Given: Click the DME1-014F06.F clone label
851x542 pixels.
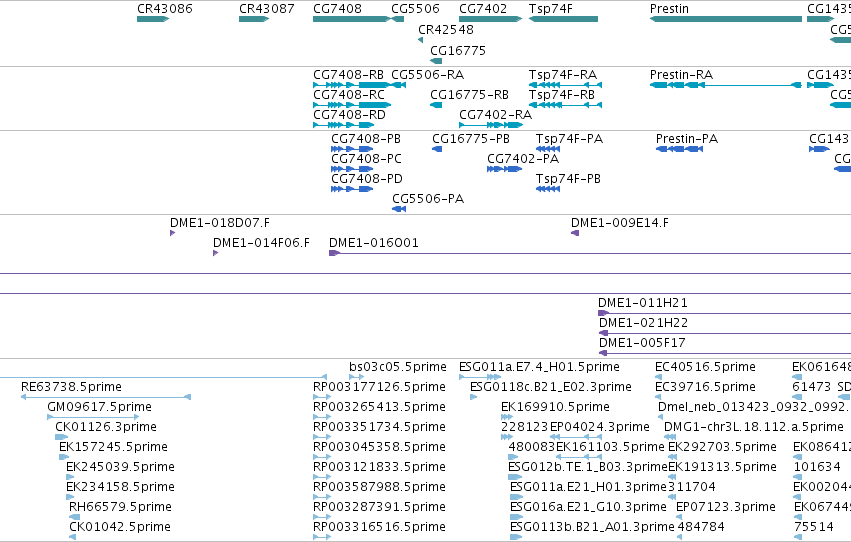Looking at the screenshot, I should tap(261, 243).
